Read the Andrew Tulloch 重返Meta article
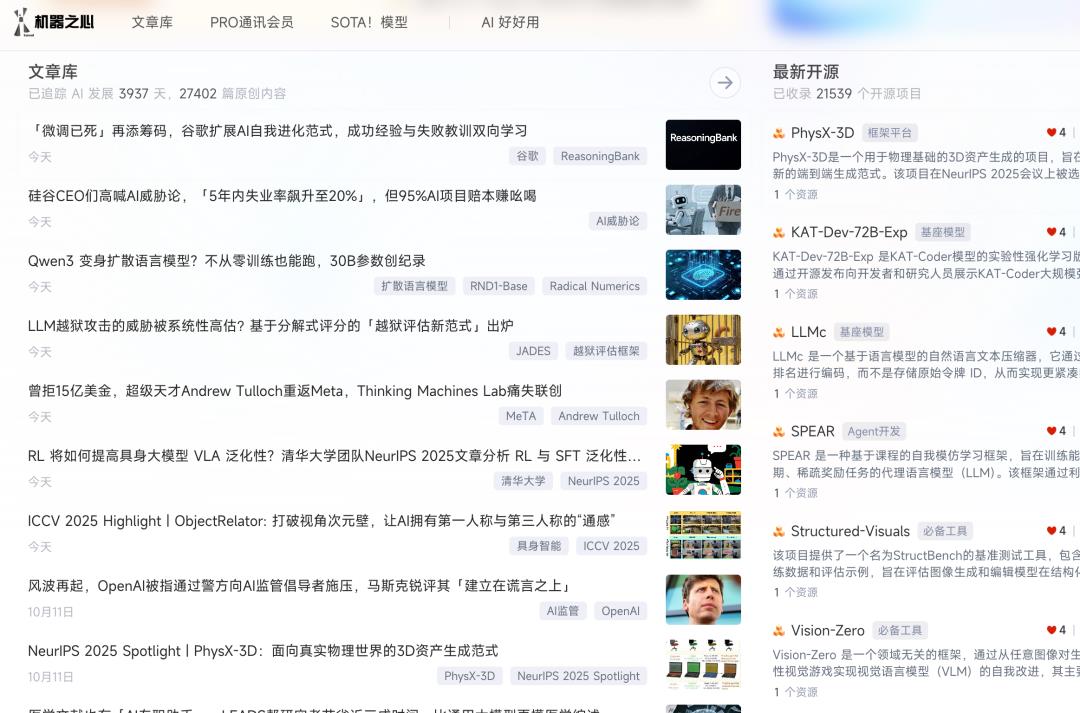1080x713 pixels. coord(295,391)
